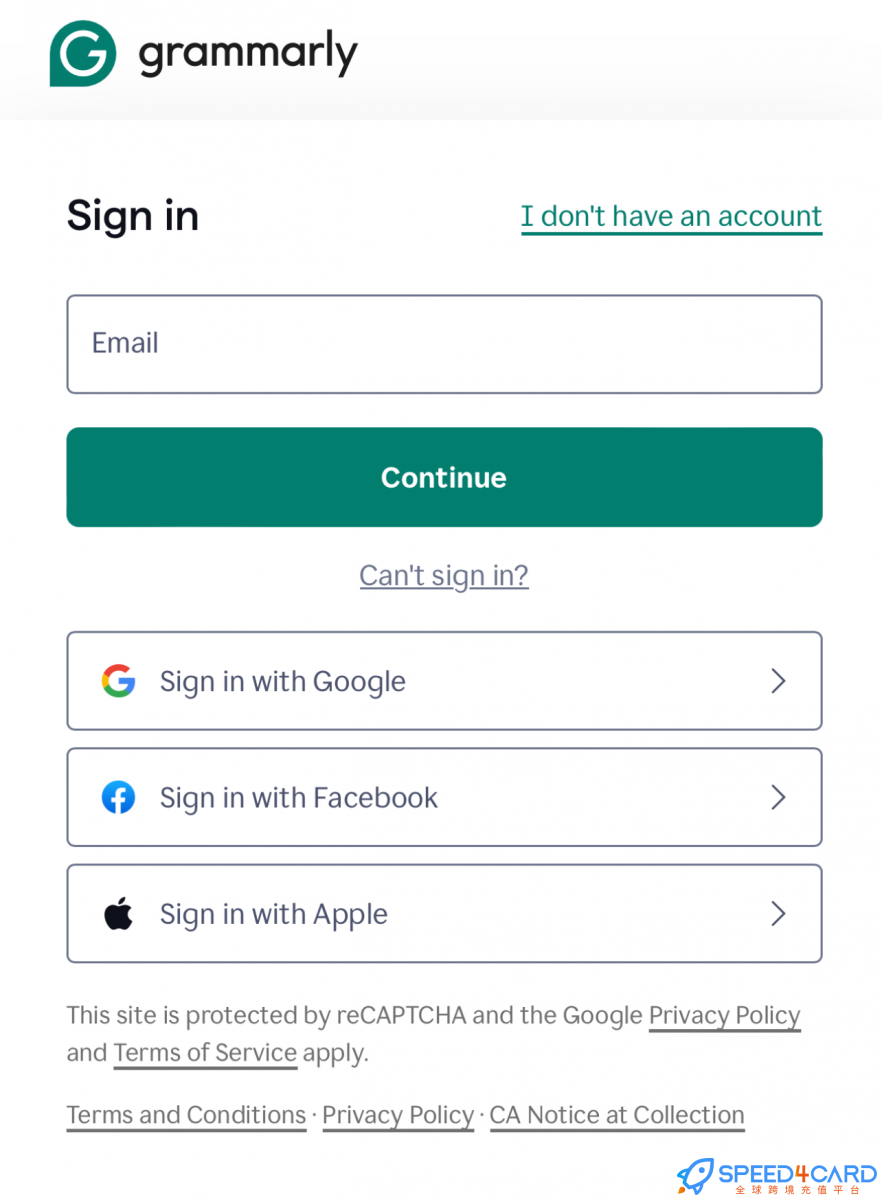
Task: Open the Google Privacy Policy link
Action: (724, 1015)
